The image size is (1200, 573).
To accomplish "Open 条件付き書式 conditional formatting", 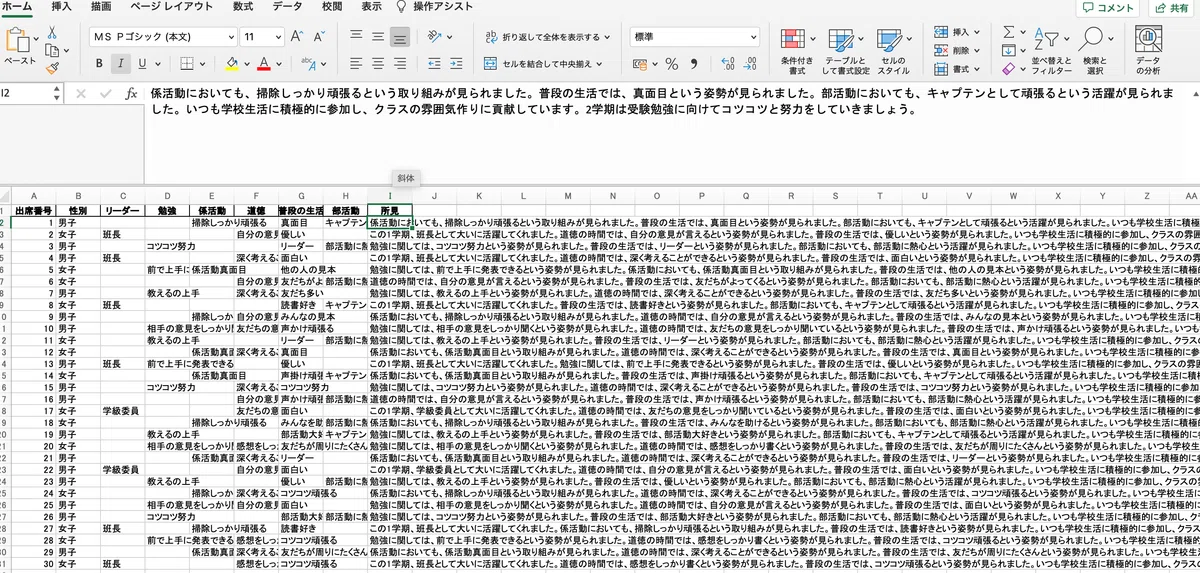I will coord(797,50).
